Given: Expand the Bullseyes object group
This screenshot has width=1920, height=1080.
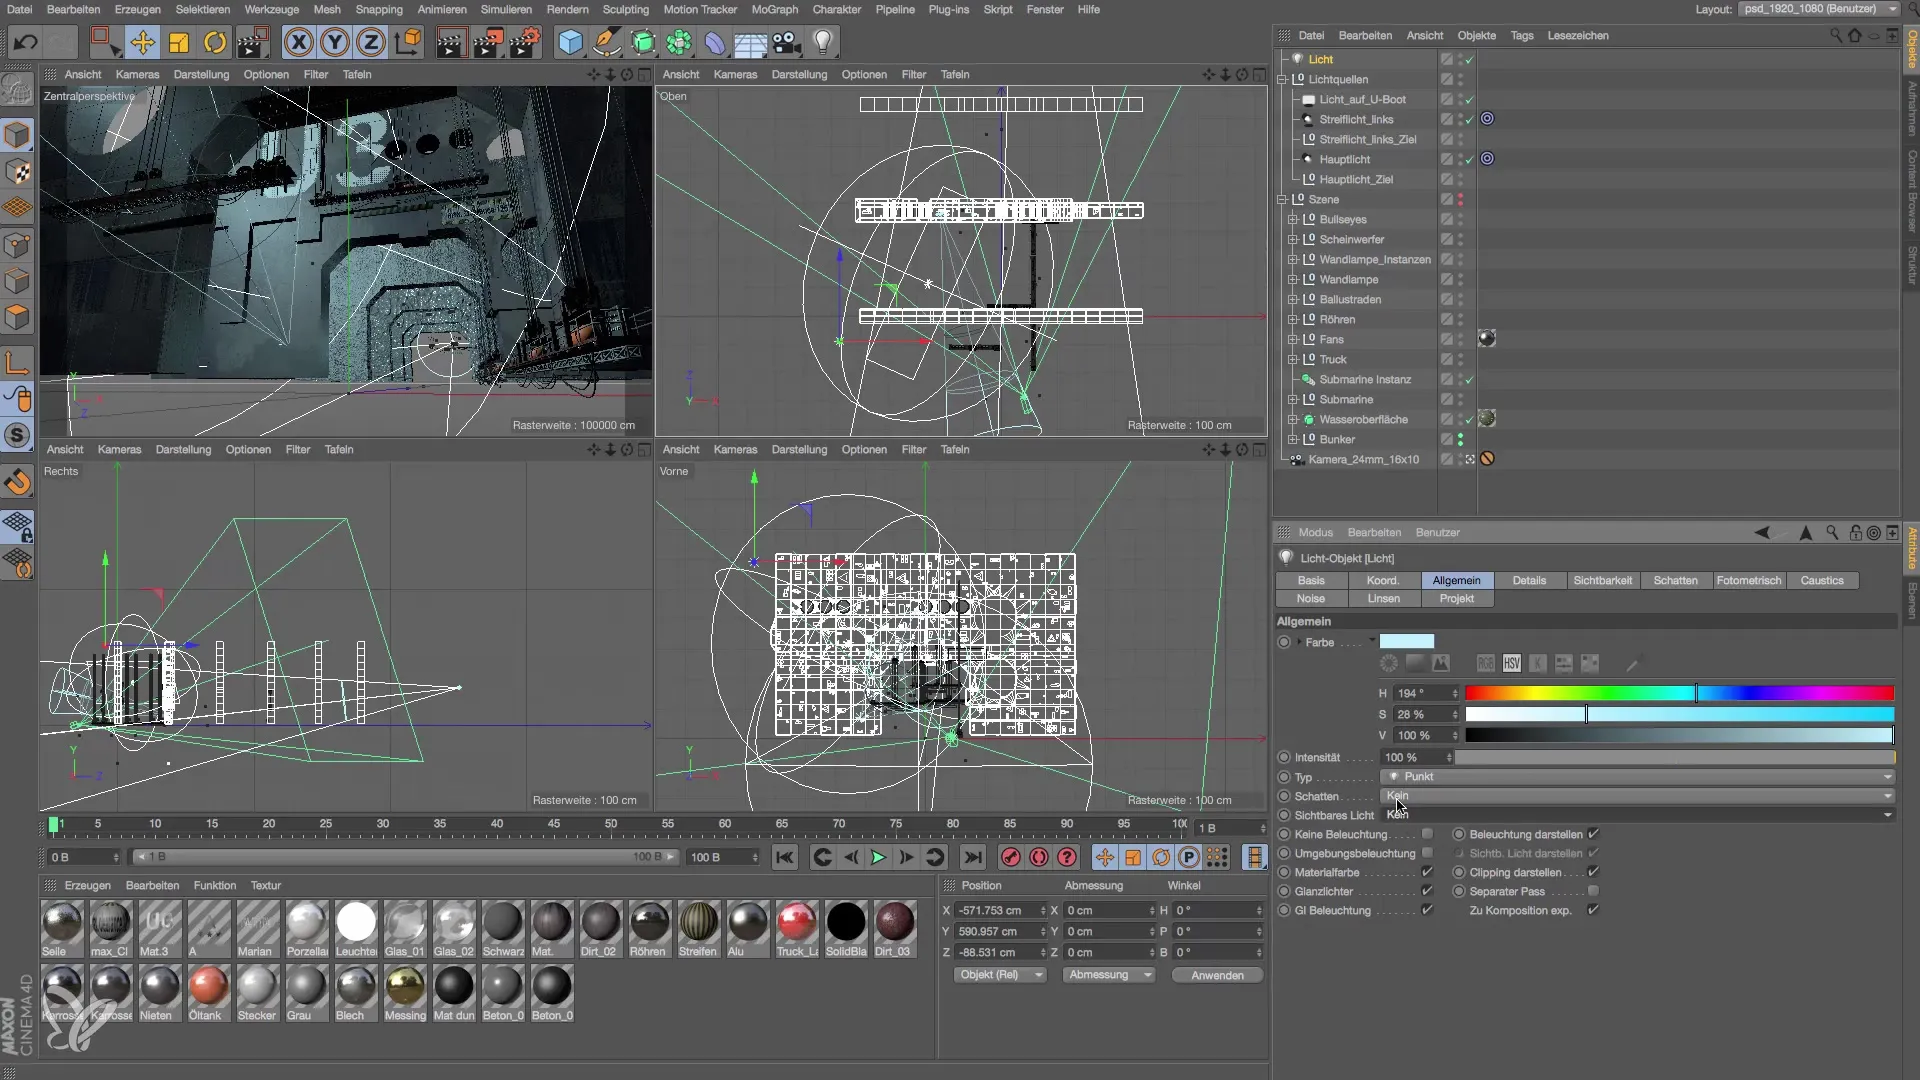Looking at the screenshot, I should (1292, 219).
